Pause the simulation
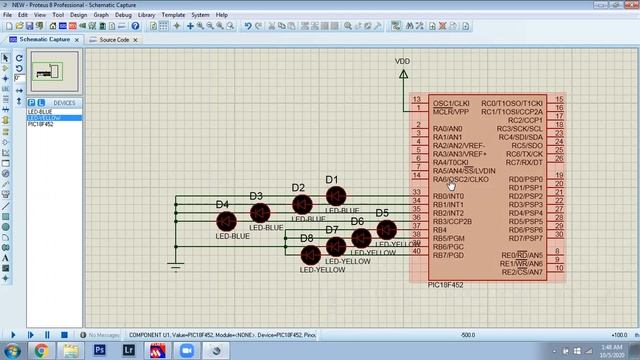640x360 pixels. pyautogui.click(x=47, y=335)
